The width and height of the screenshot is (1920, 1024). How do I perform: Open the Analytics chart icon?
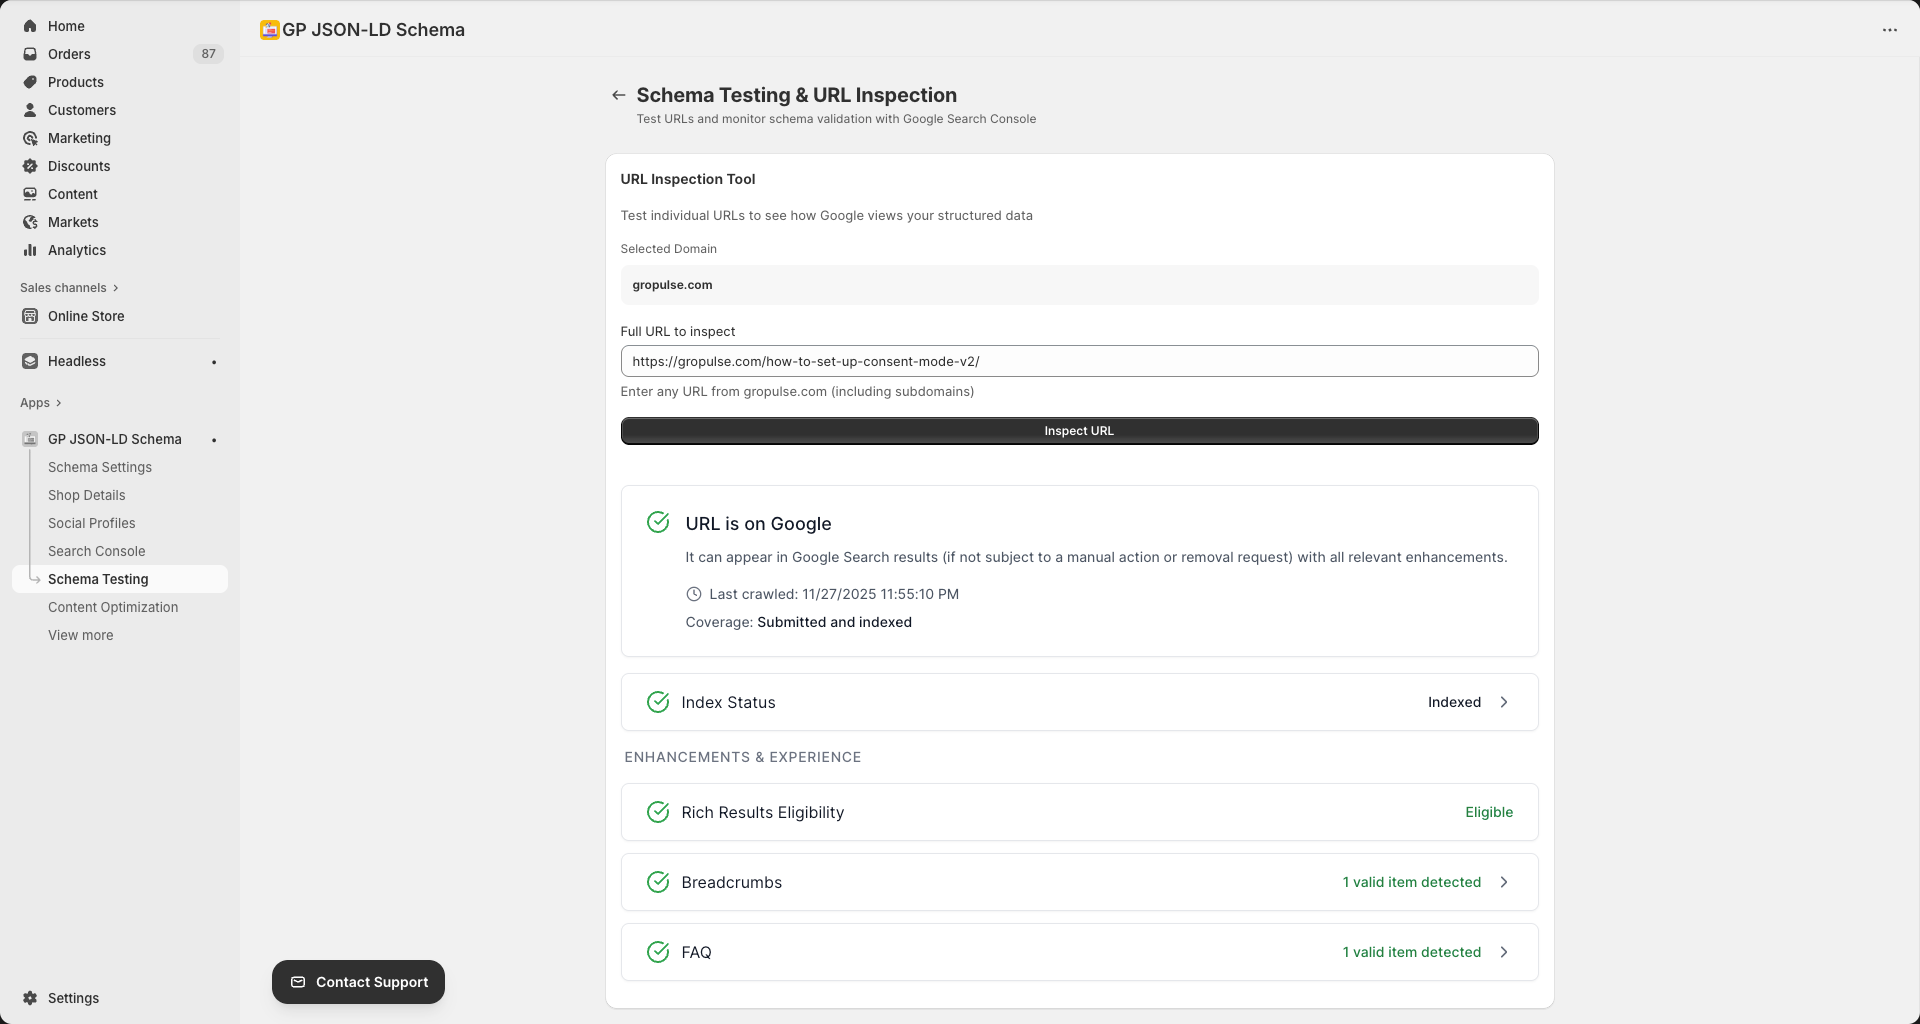click(x=30, y=250)
